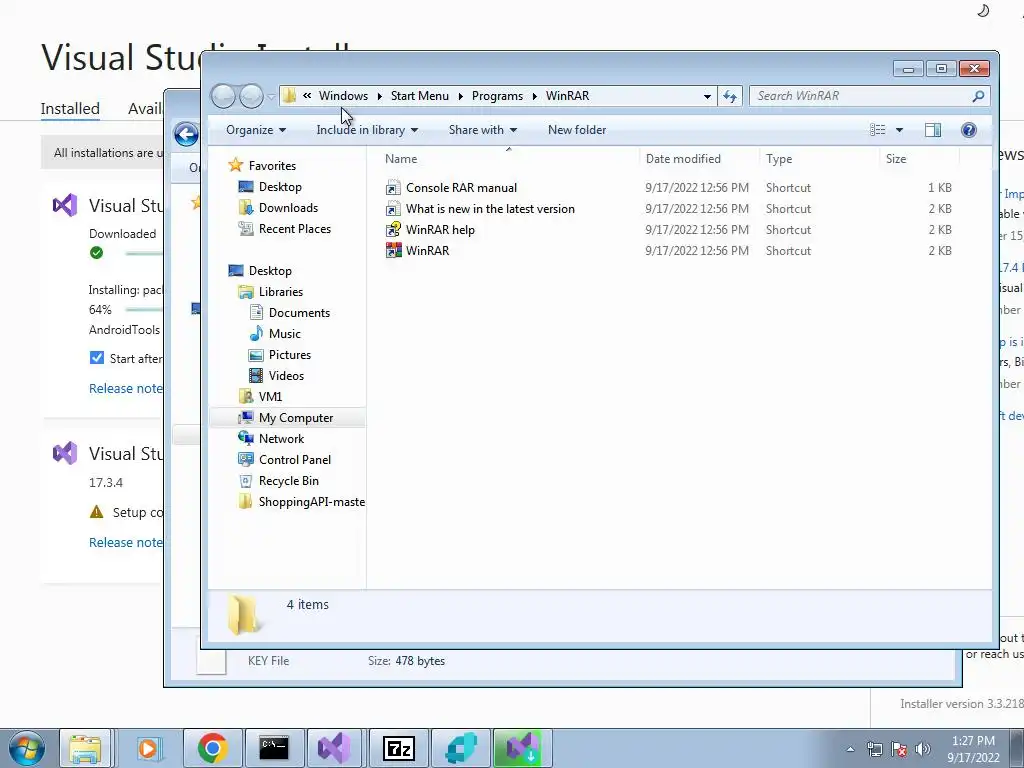Sort files by the Type column
Image resolution: width=1024 pixels, height=768 pixels.
coord(778,159)
